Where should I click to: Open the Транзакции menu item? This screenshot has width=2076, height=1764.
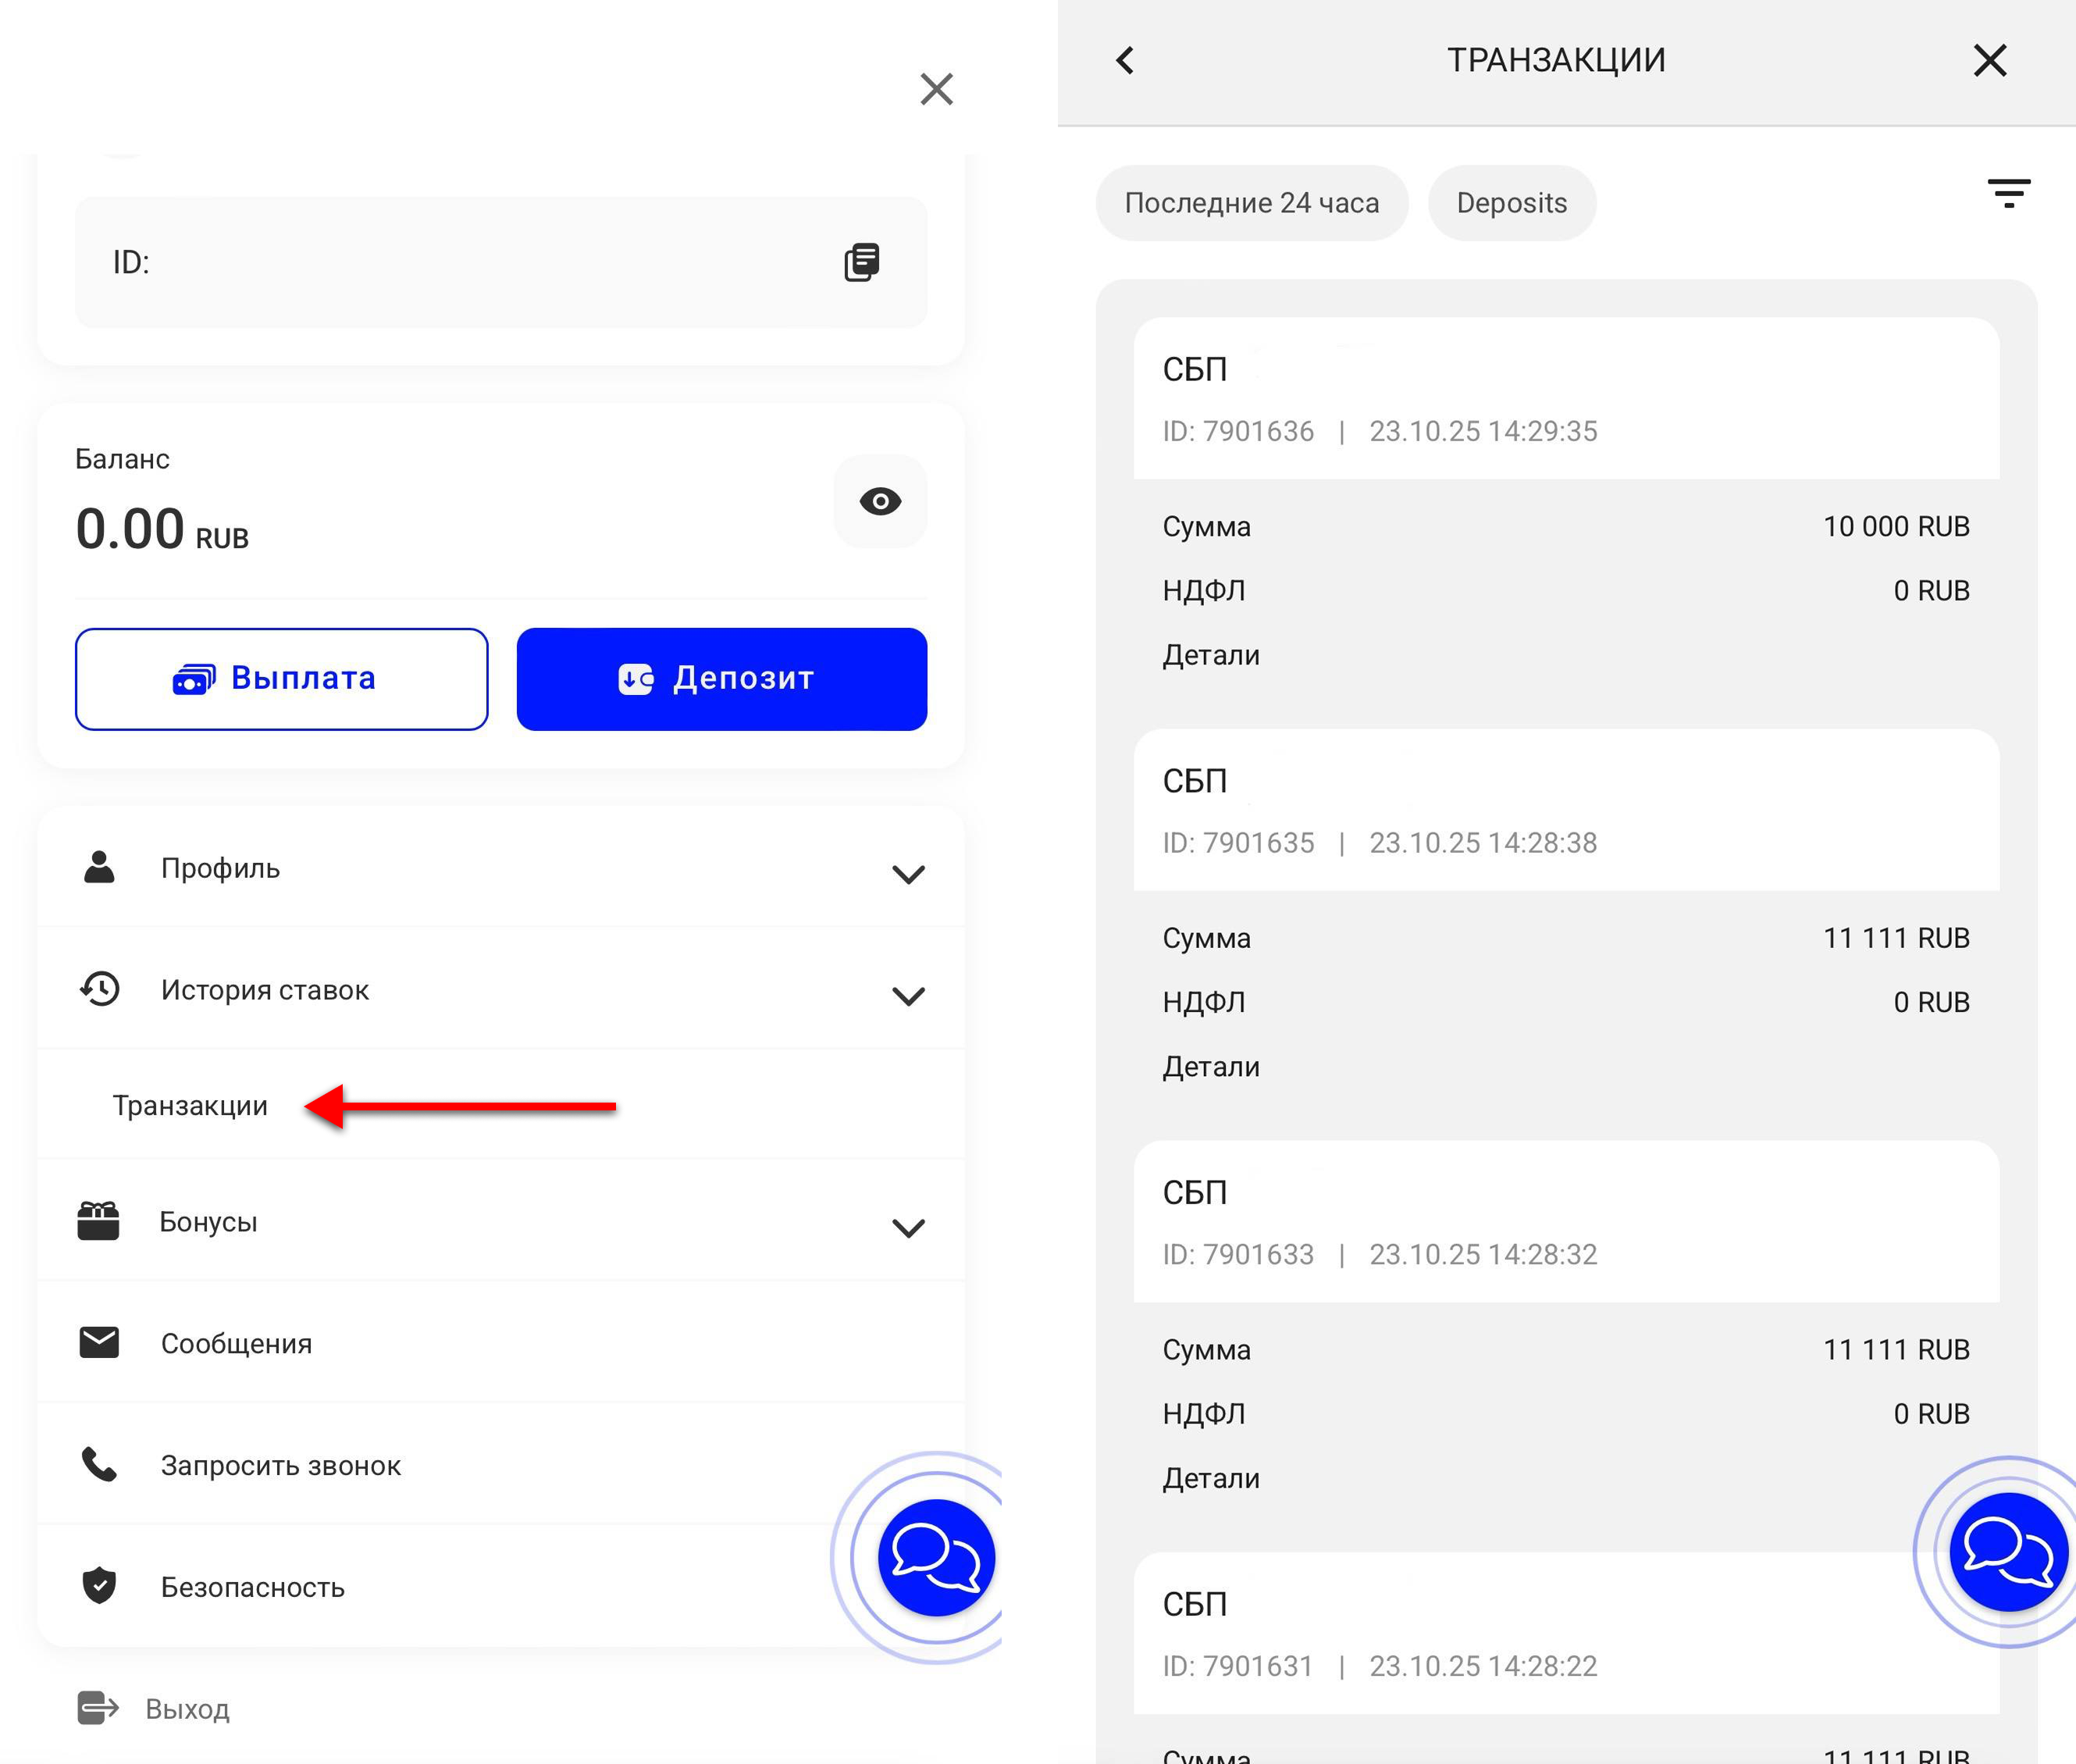pyautogui.click(x=190, y=1106)
